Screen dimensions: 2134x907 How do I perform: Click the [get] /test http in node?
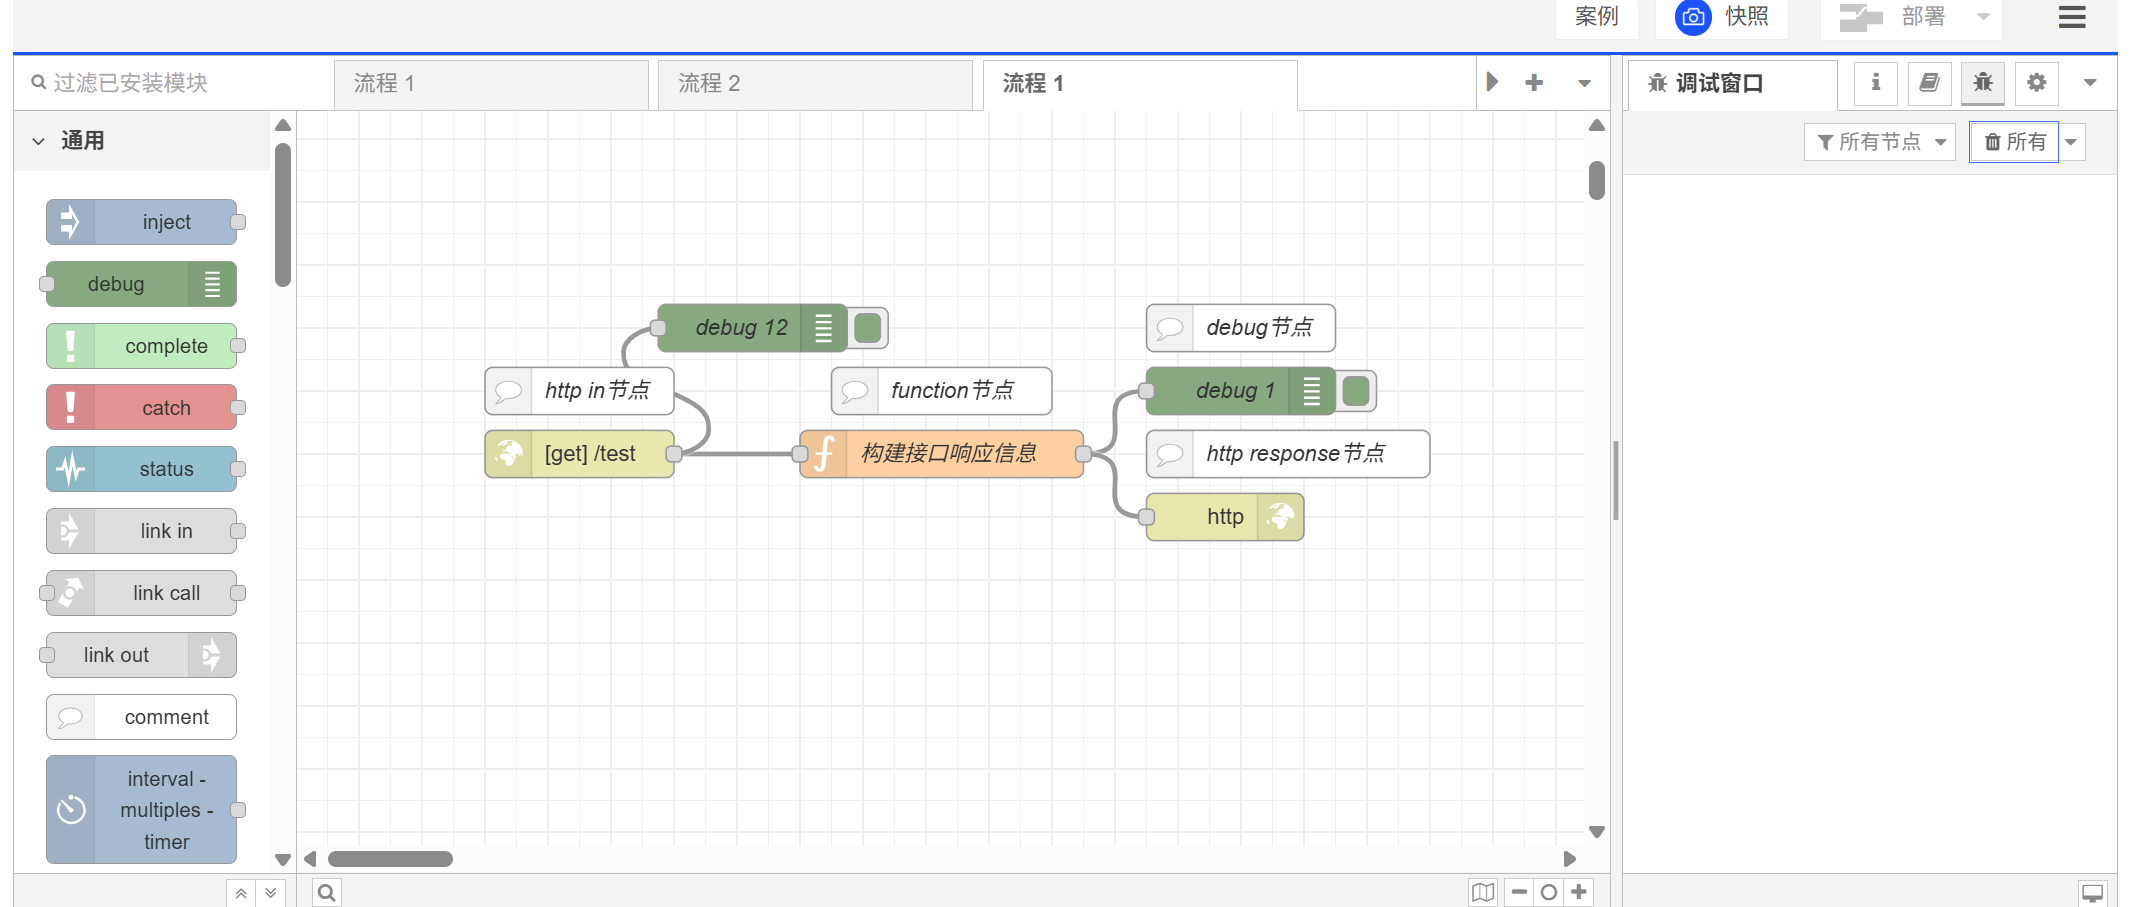click(579, 454)
